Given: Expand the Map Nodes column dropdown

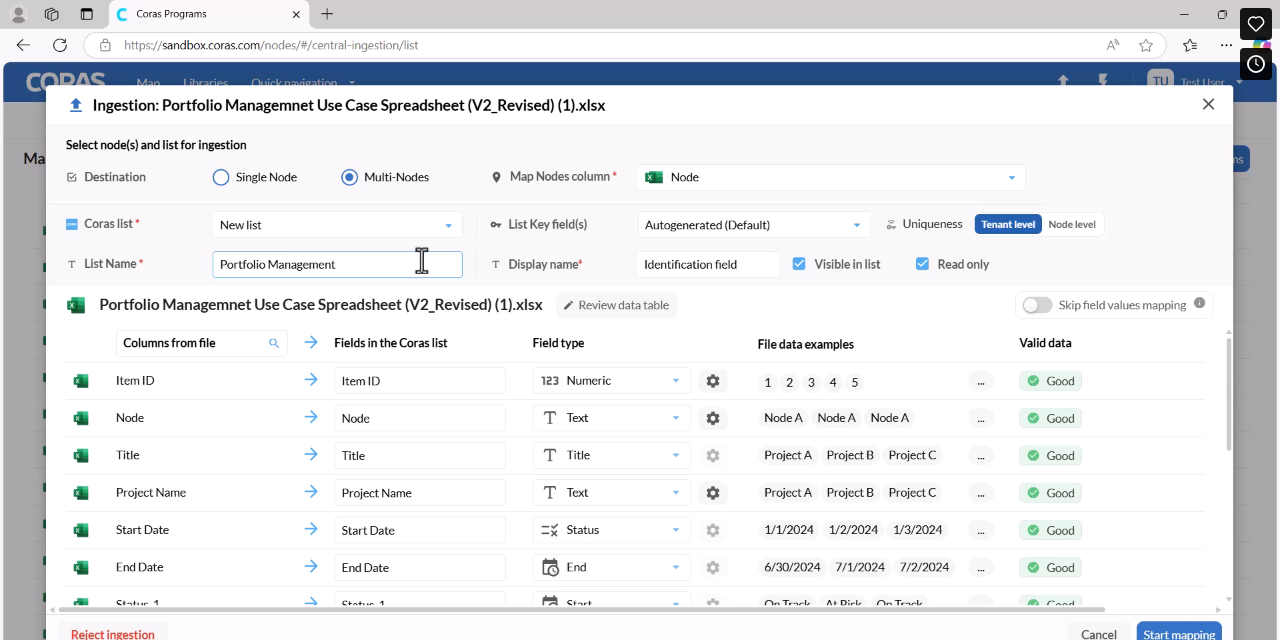Looking at the screenshot, I should [1011, 177].
